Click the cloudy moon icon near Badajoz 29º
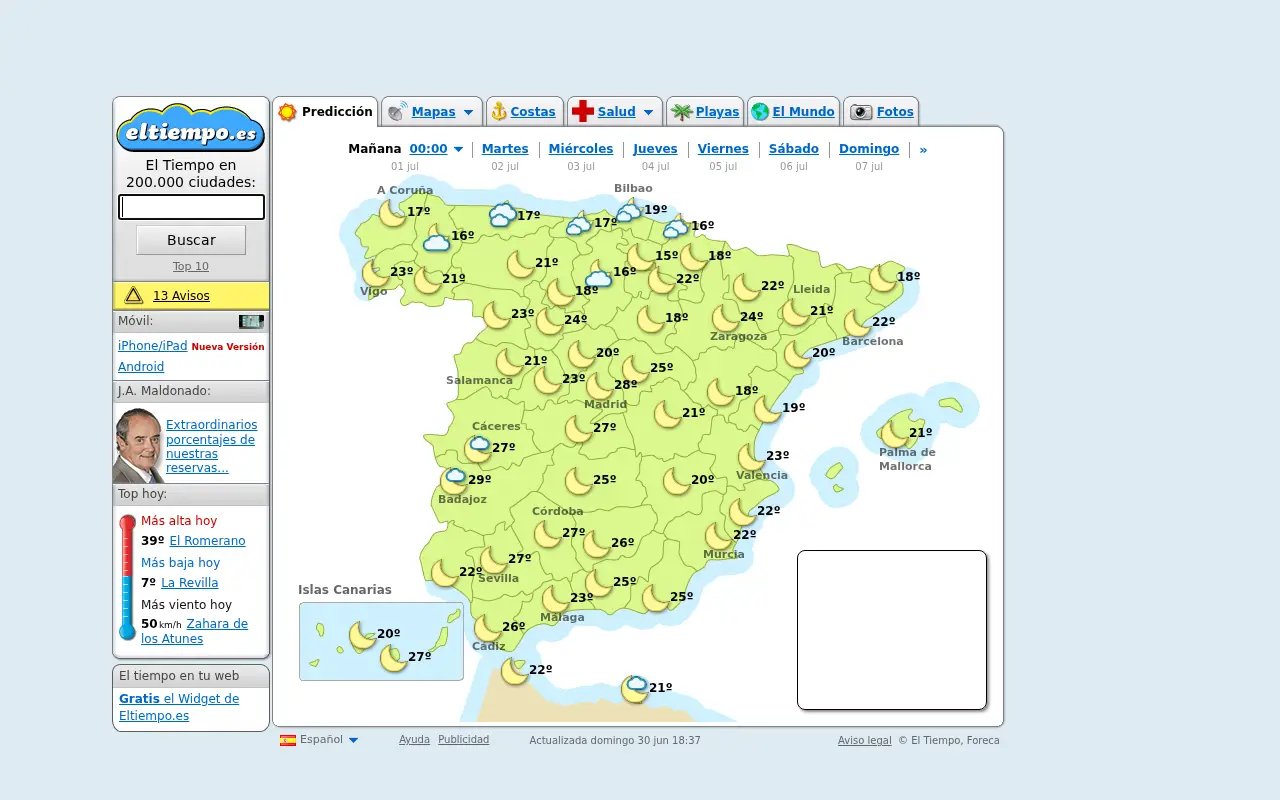The height and width of the screenshot is (800, 1280). pyautogui.click(x=454, y=481)
